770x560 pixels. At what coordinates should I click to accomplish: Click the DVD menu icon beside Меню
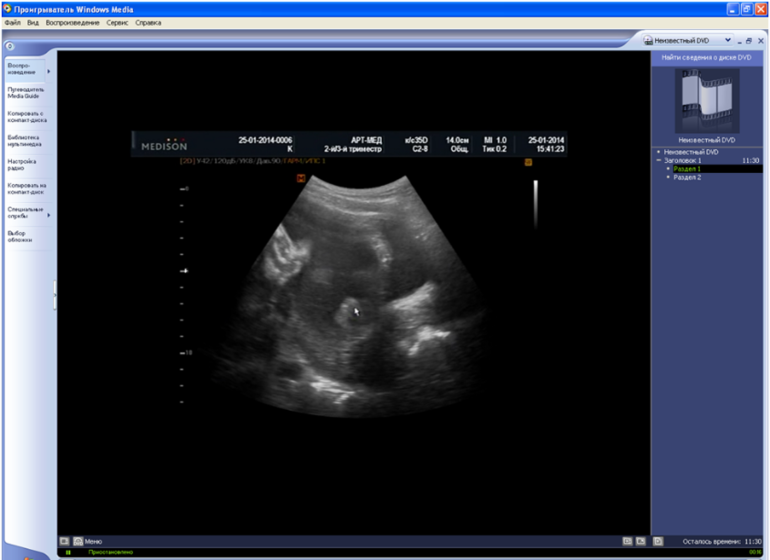(x=78, y=541)
